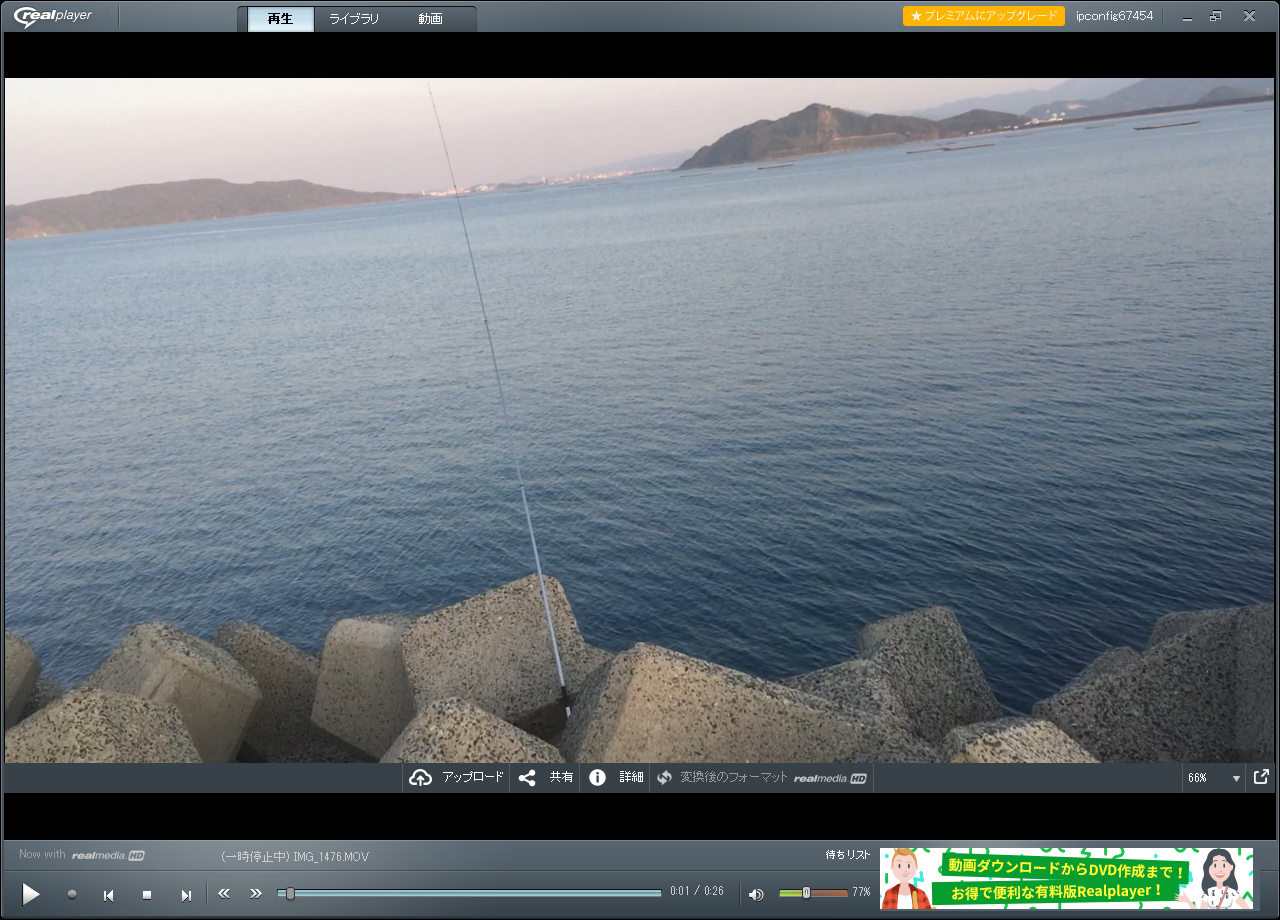Screen dimensions: 1280x920
Task: Open the RealPlayer logo menu
Action: (x=53, y=16)
